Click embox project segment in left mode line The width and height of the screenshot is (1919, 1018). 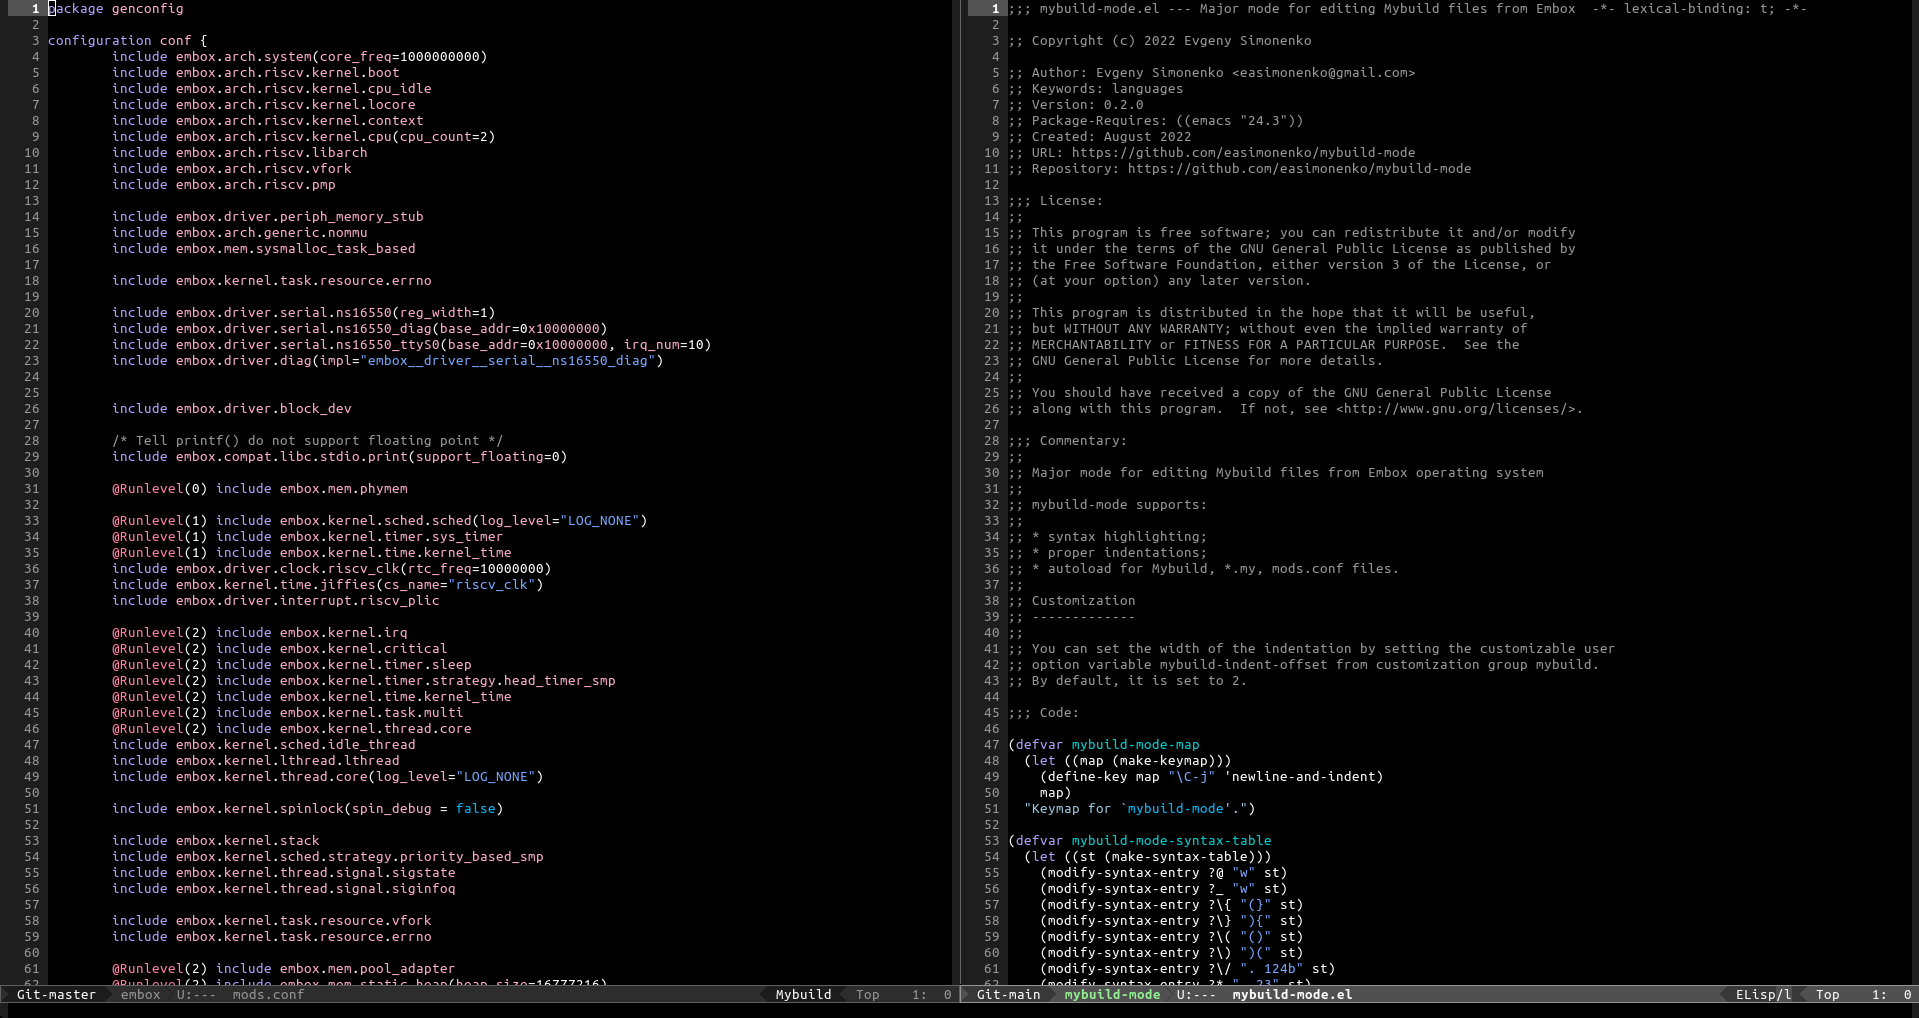tap(140, 995)
